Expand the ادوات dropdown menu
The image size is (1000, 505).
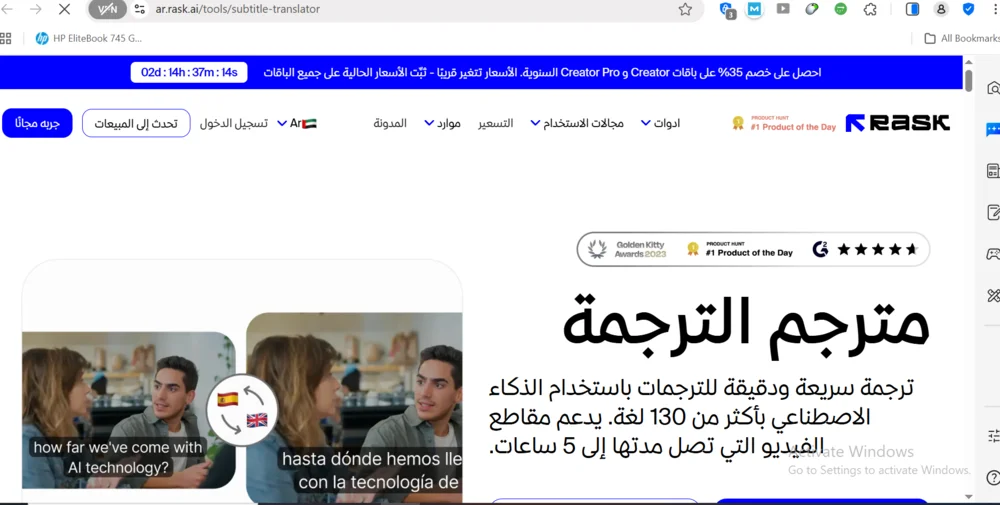pos(660,123)
